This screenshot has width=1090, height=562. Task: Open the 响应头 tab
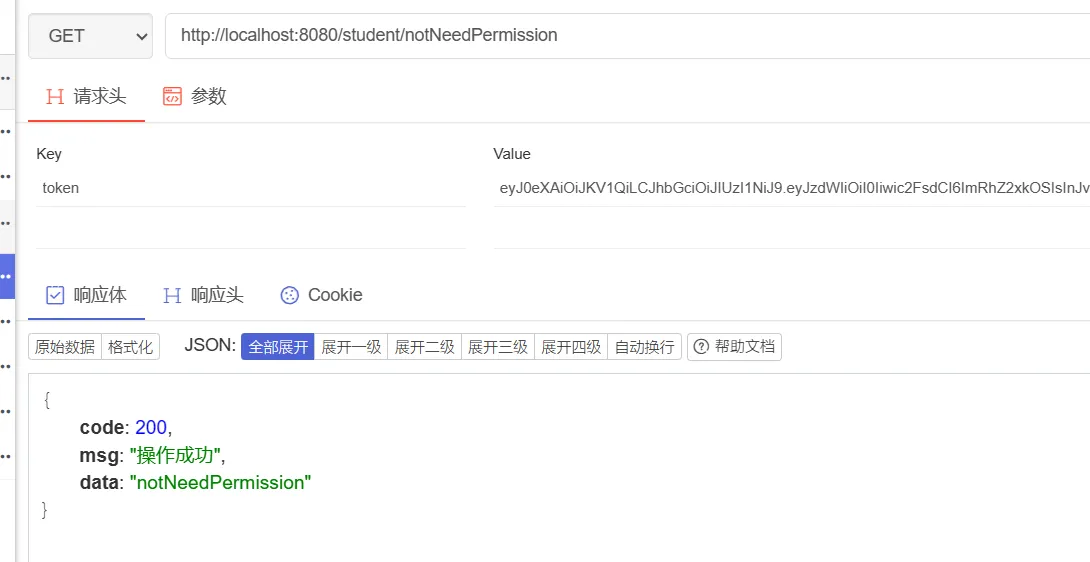coord(204,295)
